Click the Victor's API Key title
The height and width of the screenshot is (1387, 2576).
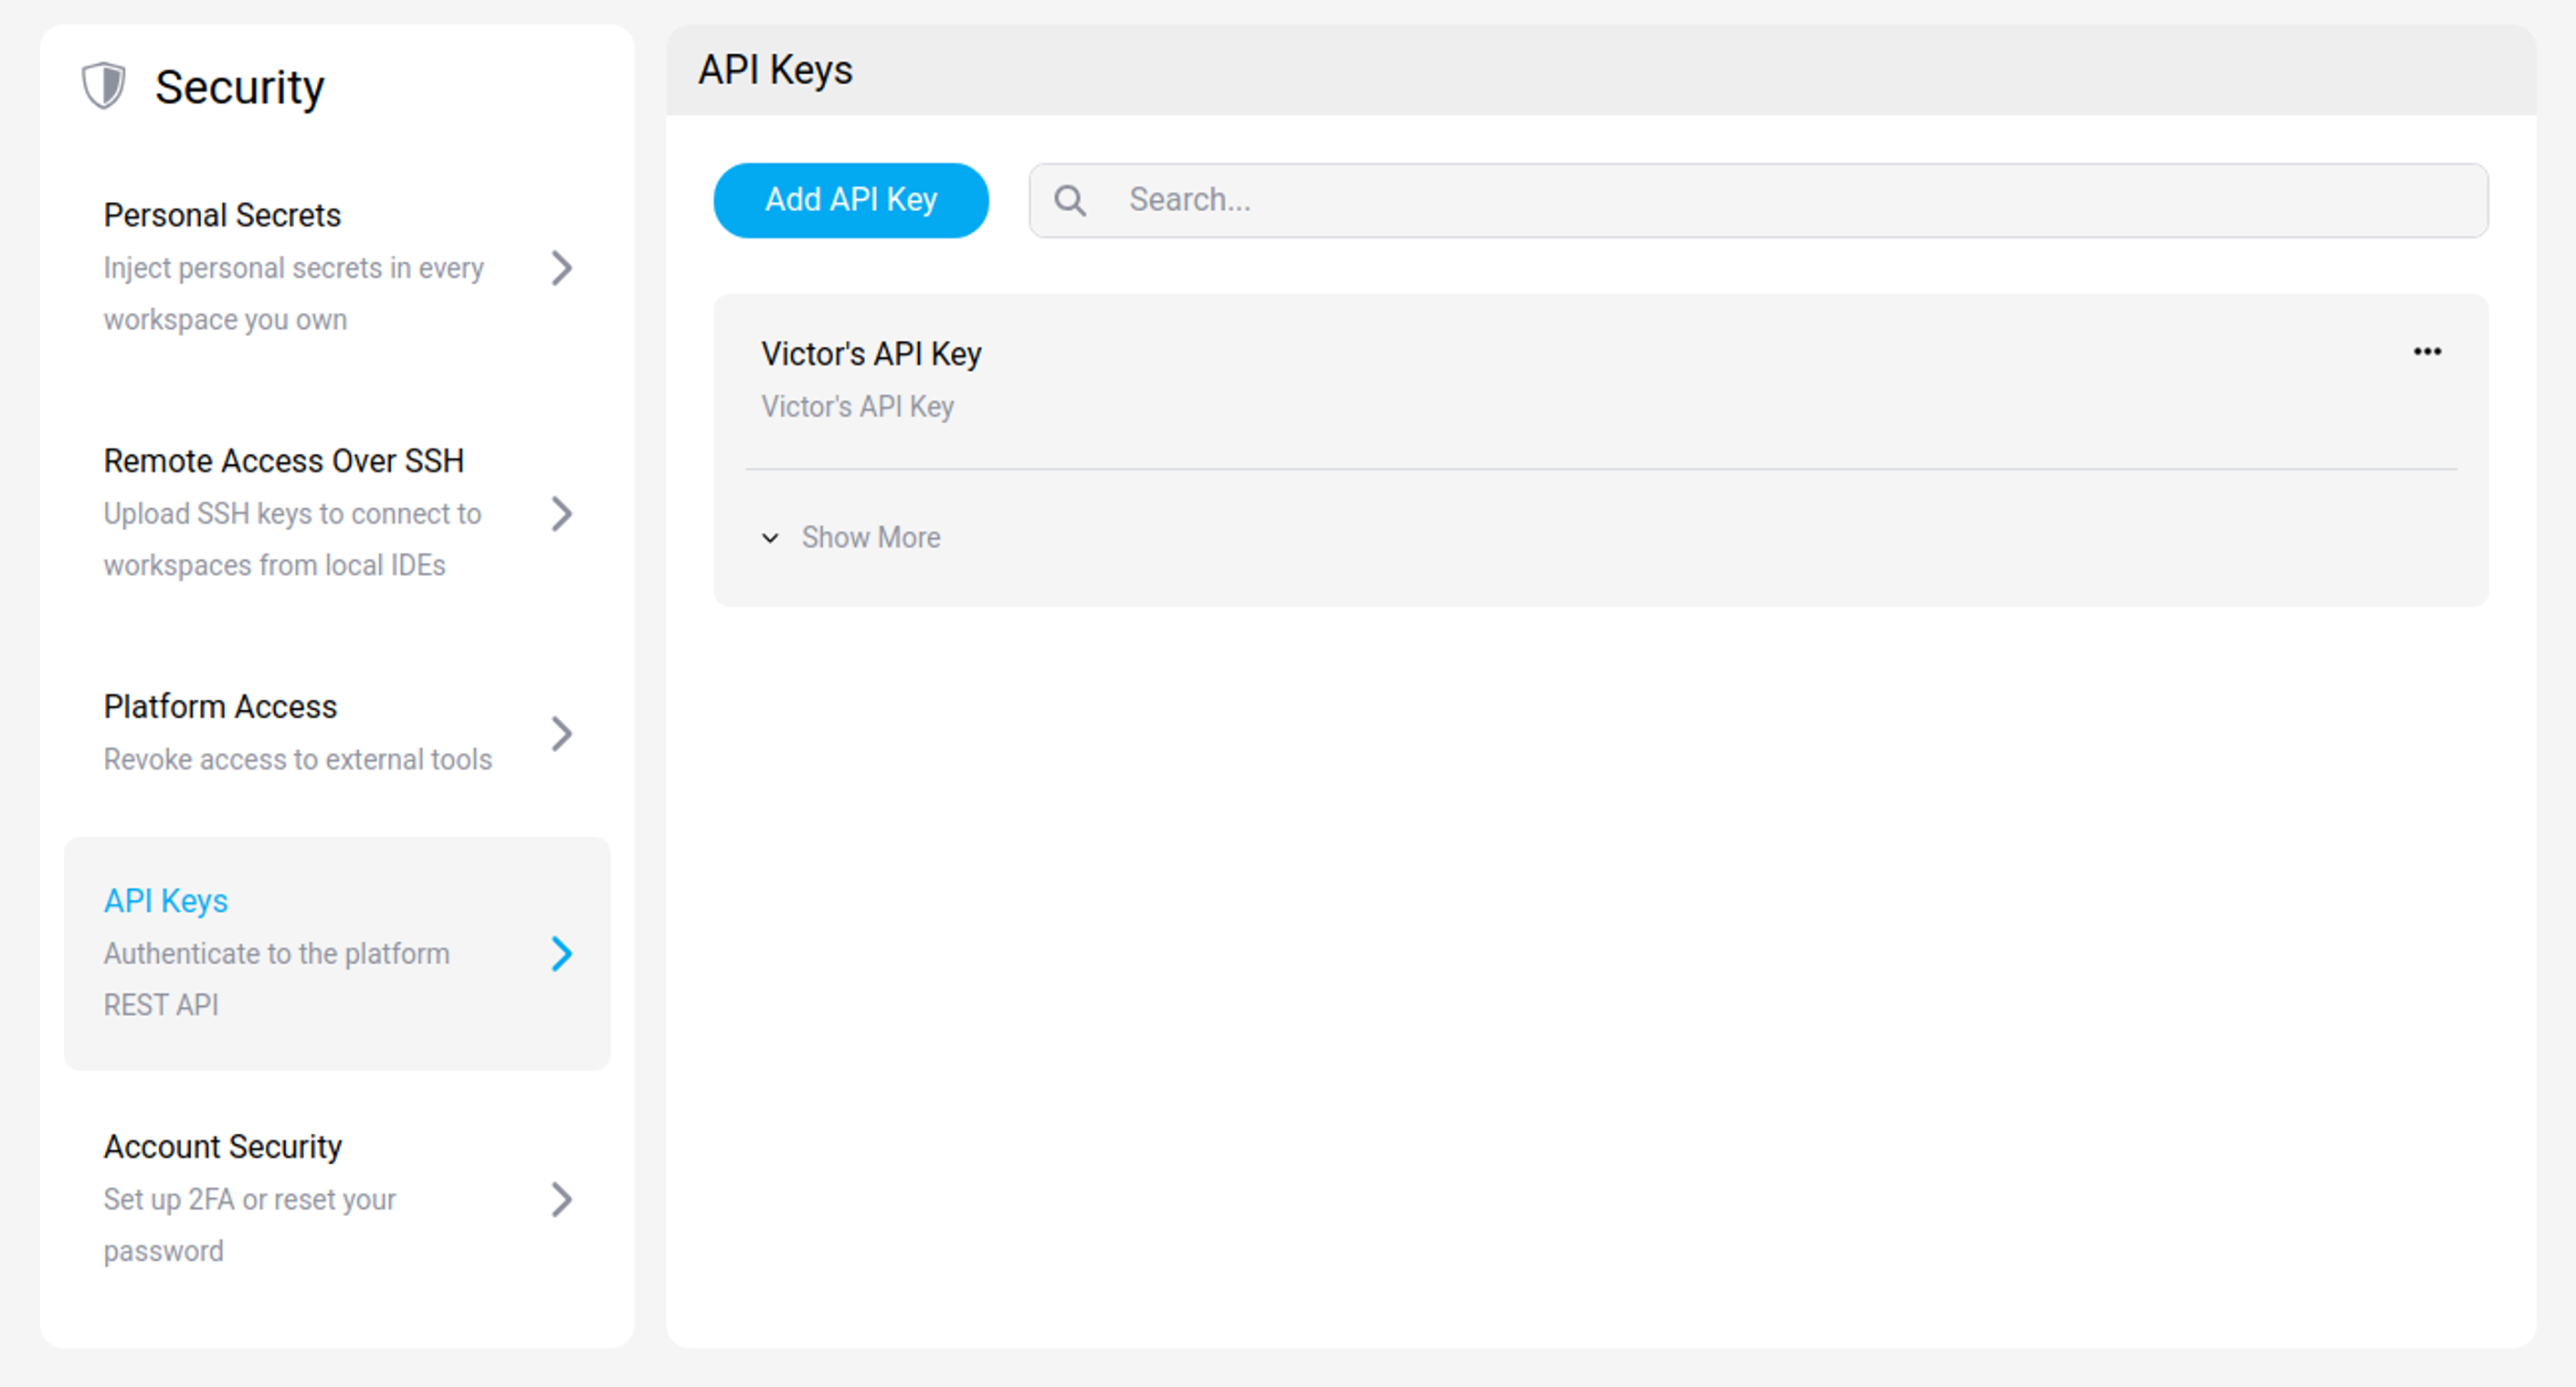click(x=871, y=353)
